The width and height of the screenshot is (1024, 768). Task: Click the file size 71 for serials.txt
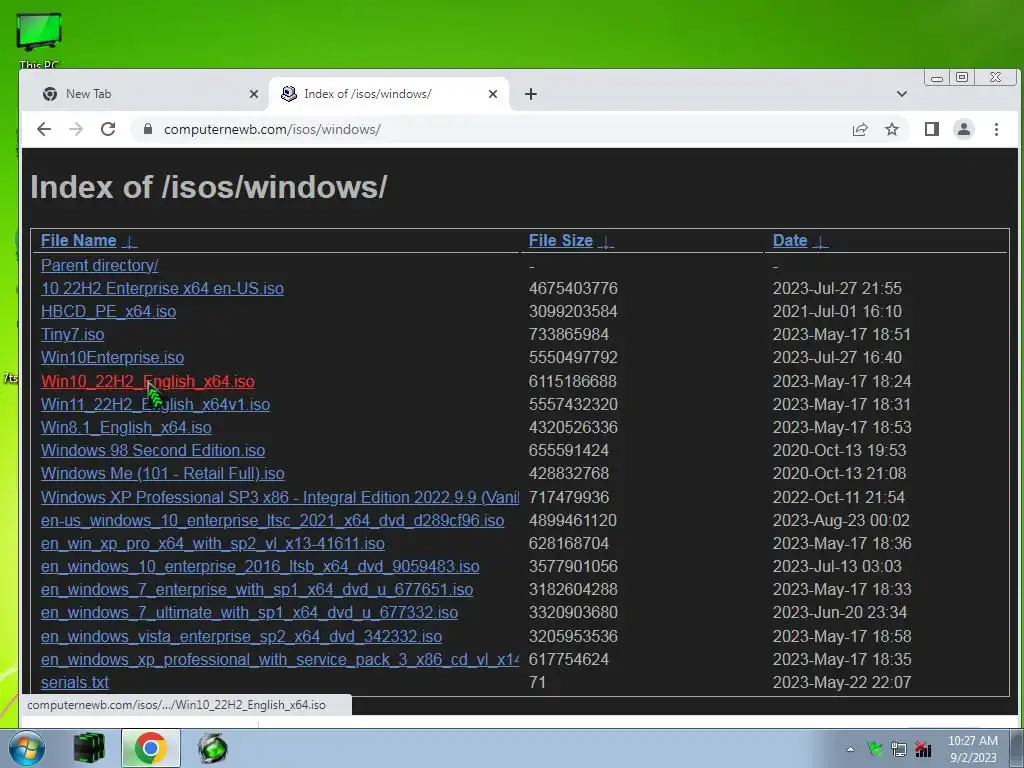(x=537, y=682)
